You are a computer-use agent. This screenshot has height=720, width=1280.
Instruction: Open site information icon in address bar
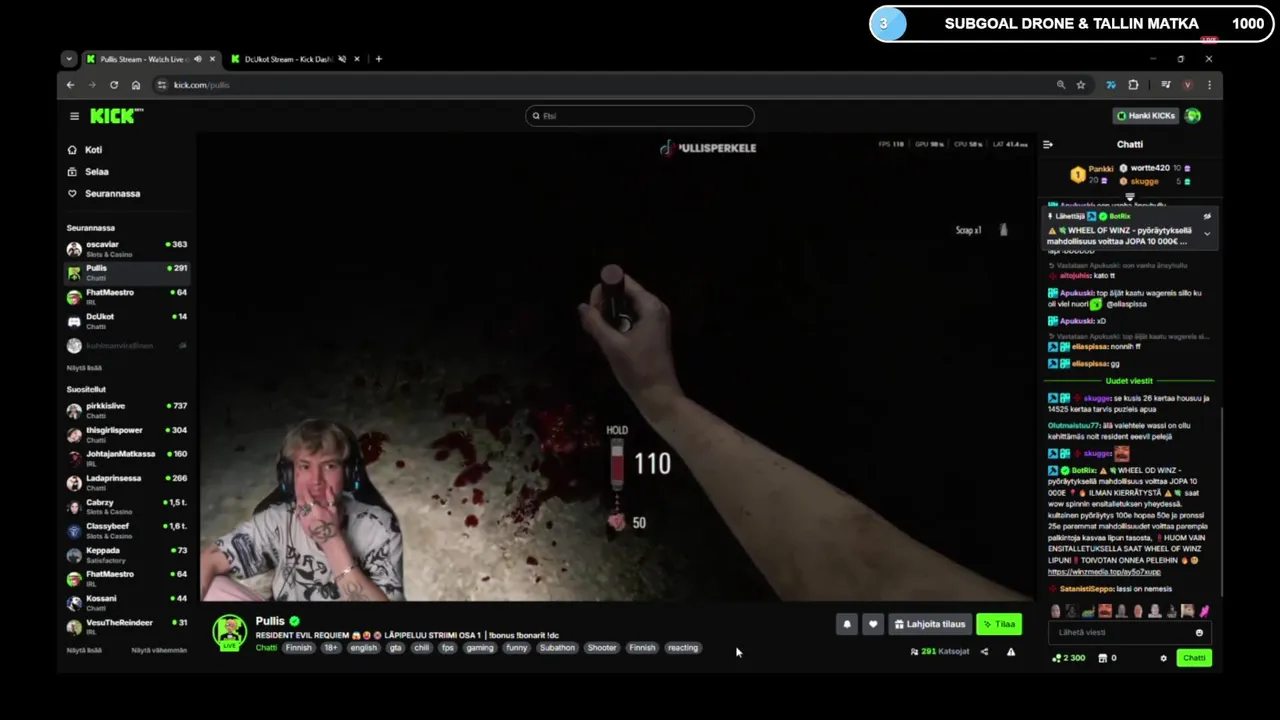click(x=162, y=85)
